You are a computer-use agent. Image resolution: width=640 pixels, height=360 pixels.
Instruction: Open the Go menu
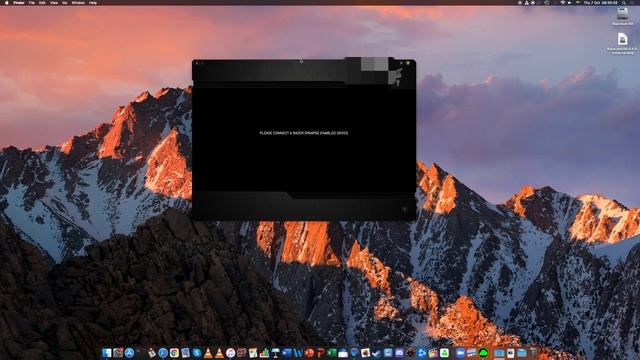(65, 2)
